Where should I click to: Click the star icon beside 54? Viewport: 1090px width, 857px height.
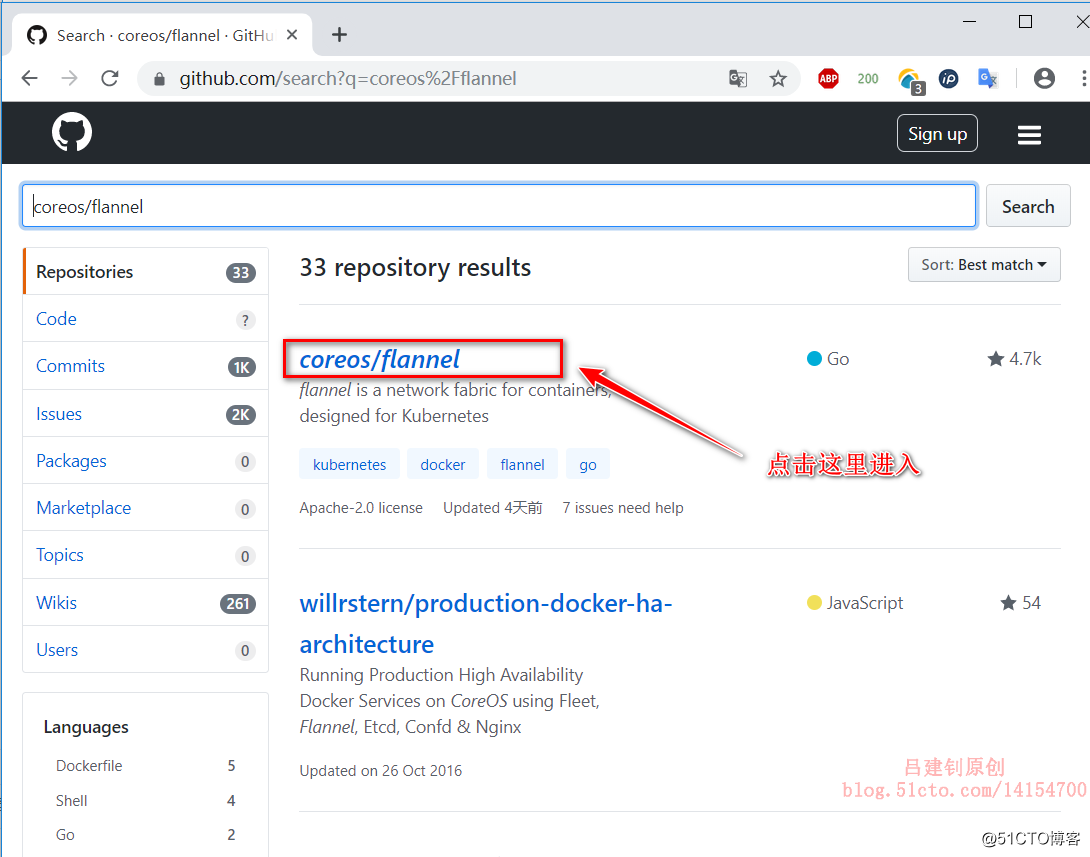click(x=1008, y=603)
